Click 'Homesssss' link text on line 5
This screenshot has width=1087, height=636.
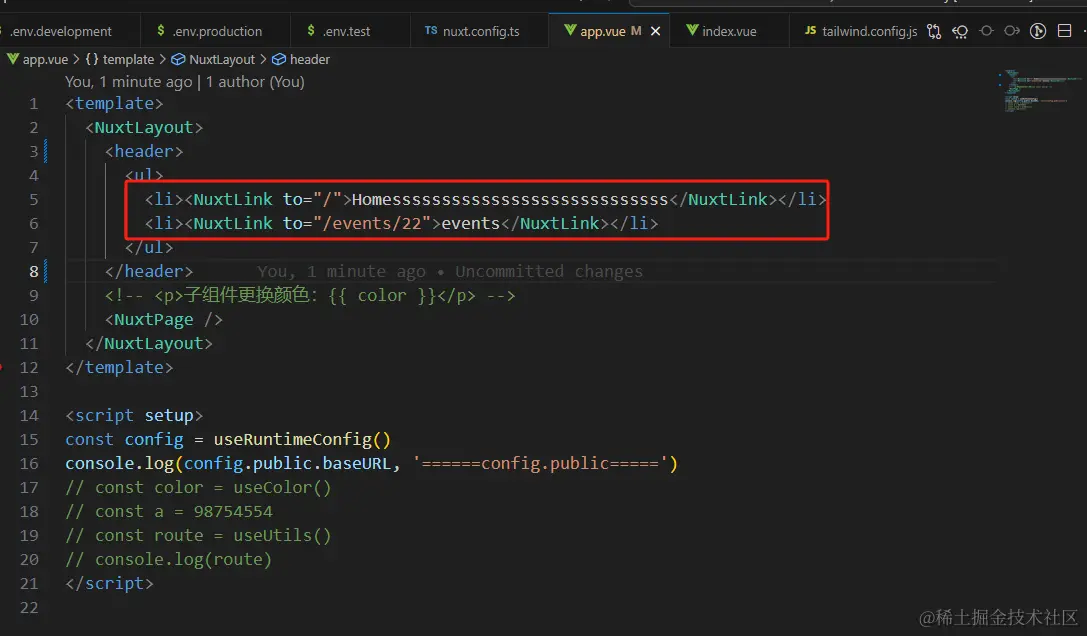click(510, 200)
